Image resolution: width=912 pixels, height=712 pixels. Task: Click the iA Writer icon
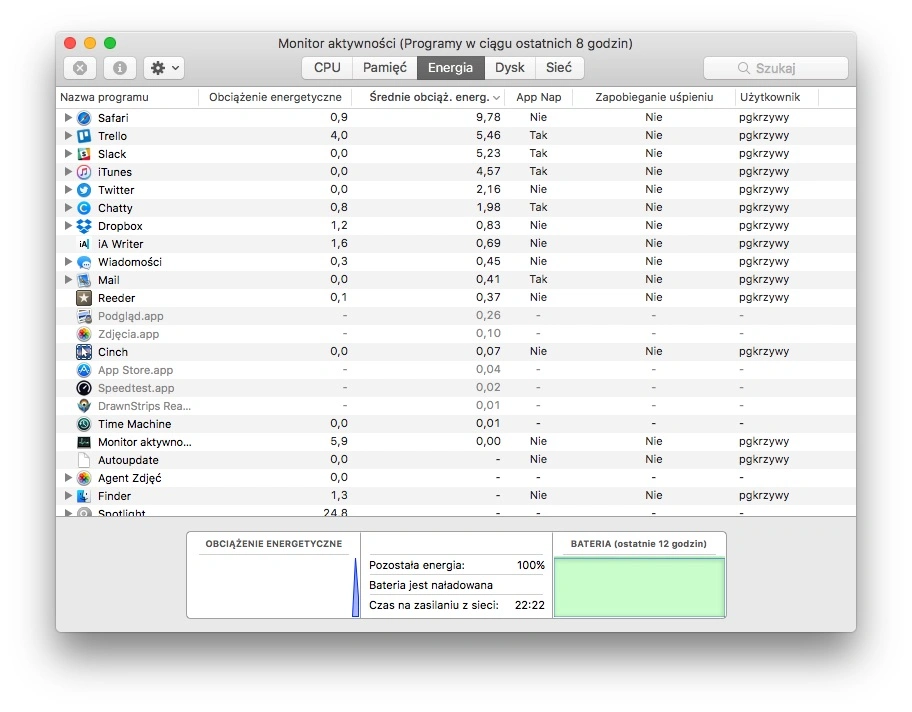[84, 244]
